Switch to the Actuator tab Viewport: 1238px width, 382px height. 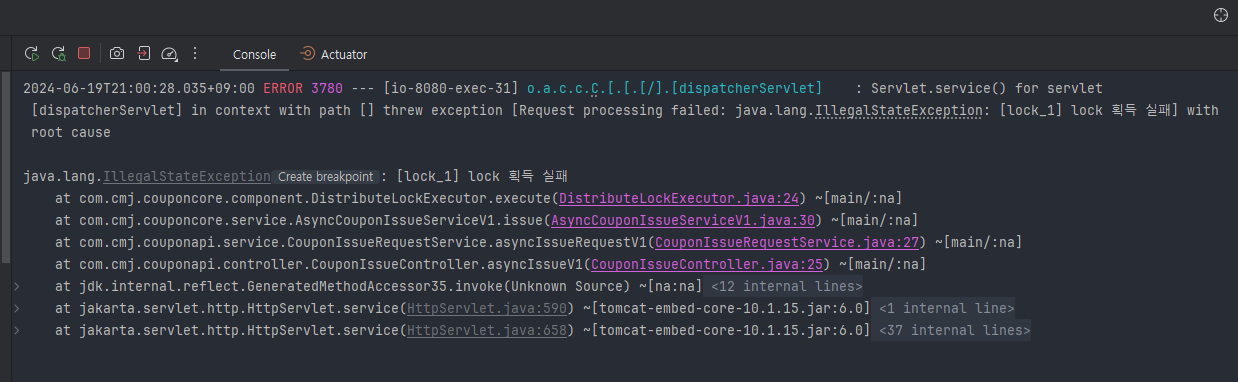(x=334, y=54)
